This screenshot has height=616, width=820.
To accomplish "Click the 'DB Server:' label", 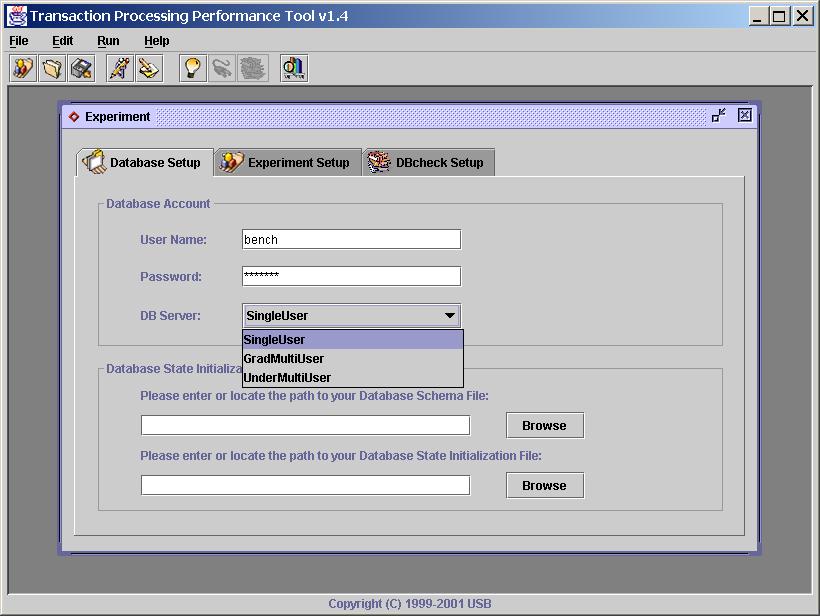I will (x=170, y=316).
